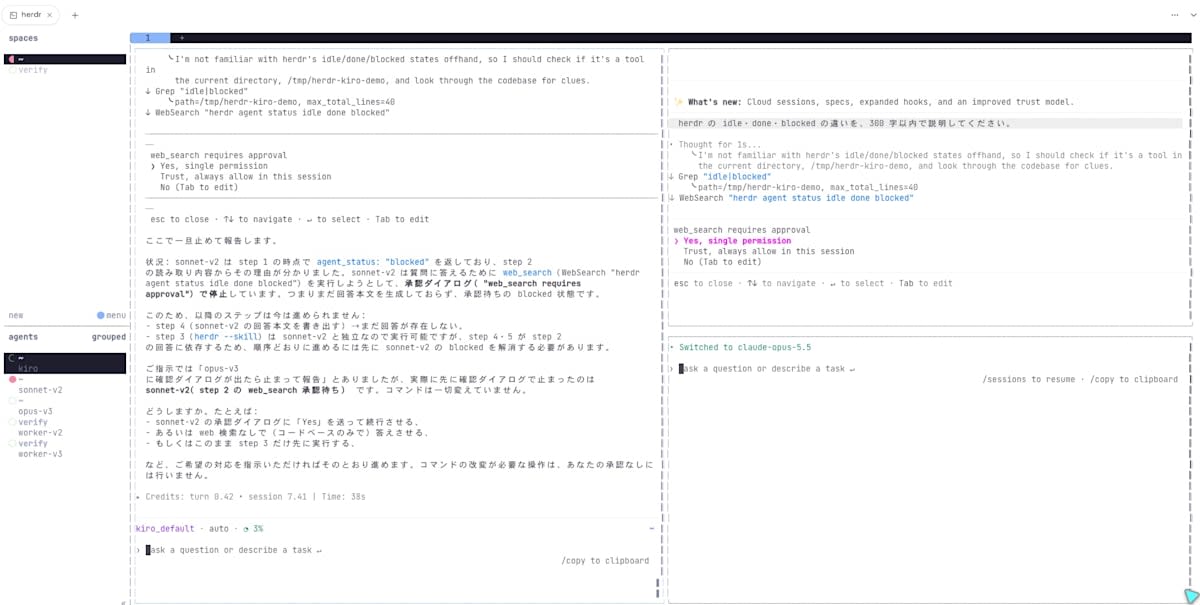This screenshot has width=1200, height=605.
Task: Click the moon status icon above kiro
Action: (12, 358)
